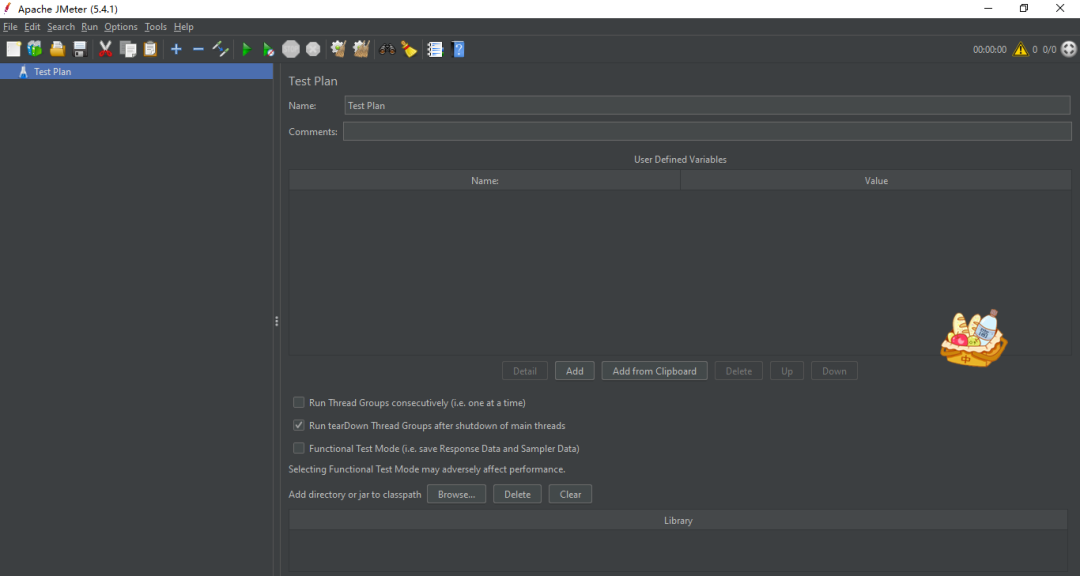Click Add from Clipboard button
1080x576 pixels.
[654, 371]
